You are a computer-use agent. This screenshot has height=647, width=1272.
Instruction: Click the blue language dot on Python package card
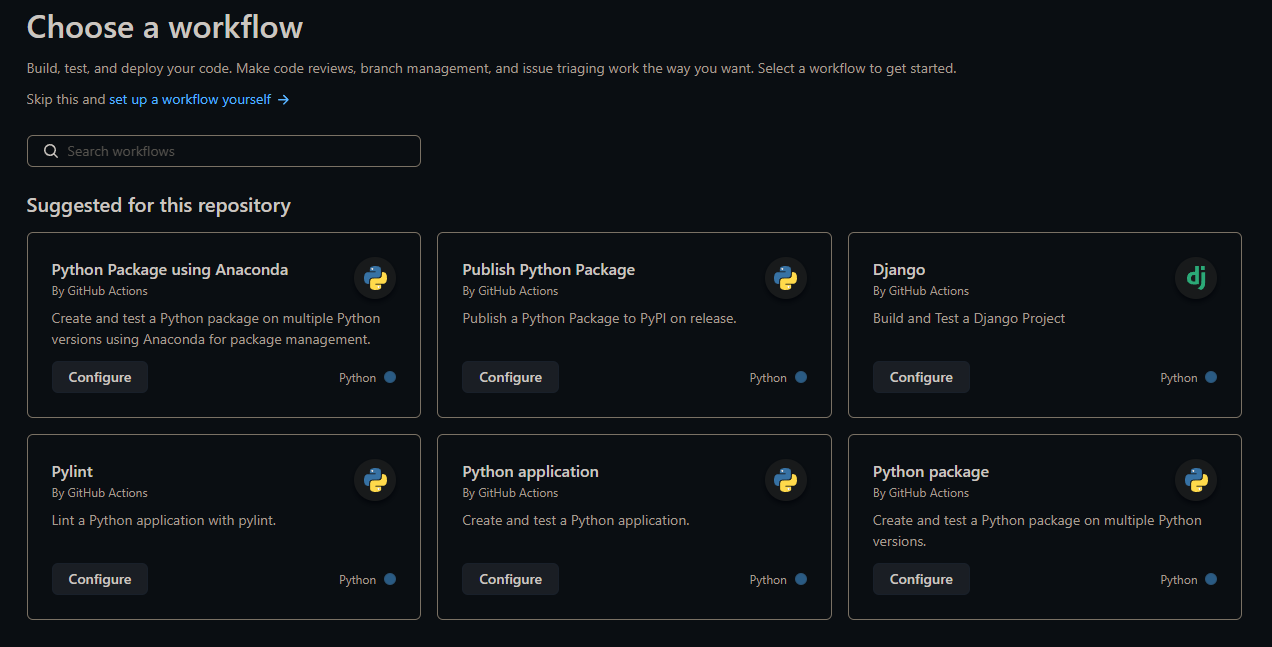1211,579
